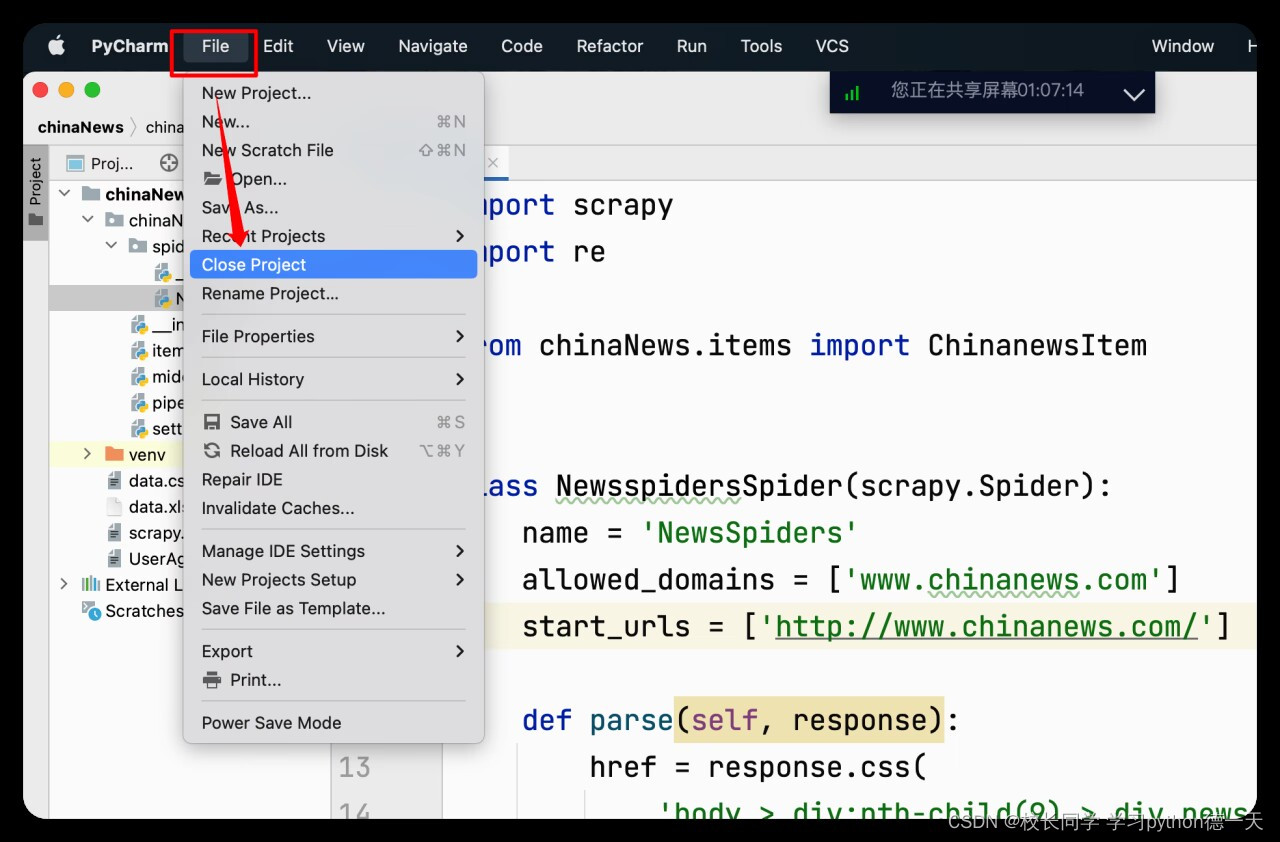Click the target locator icon beside Project dropdown
This screenshot has height=842, width=1280.
[x=168, y=162]
